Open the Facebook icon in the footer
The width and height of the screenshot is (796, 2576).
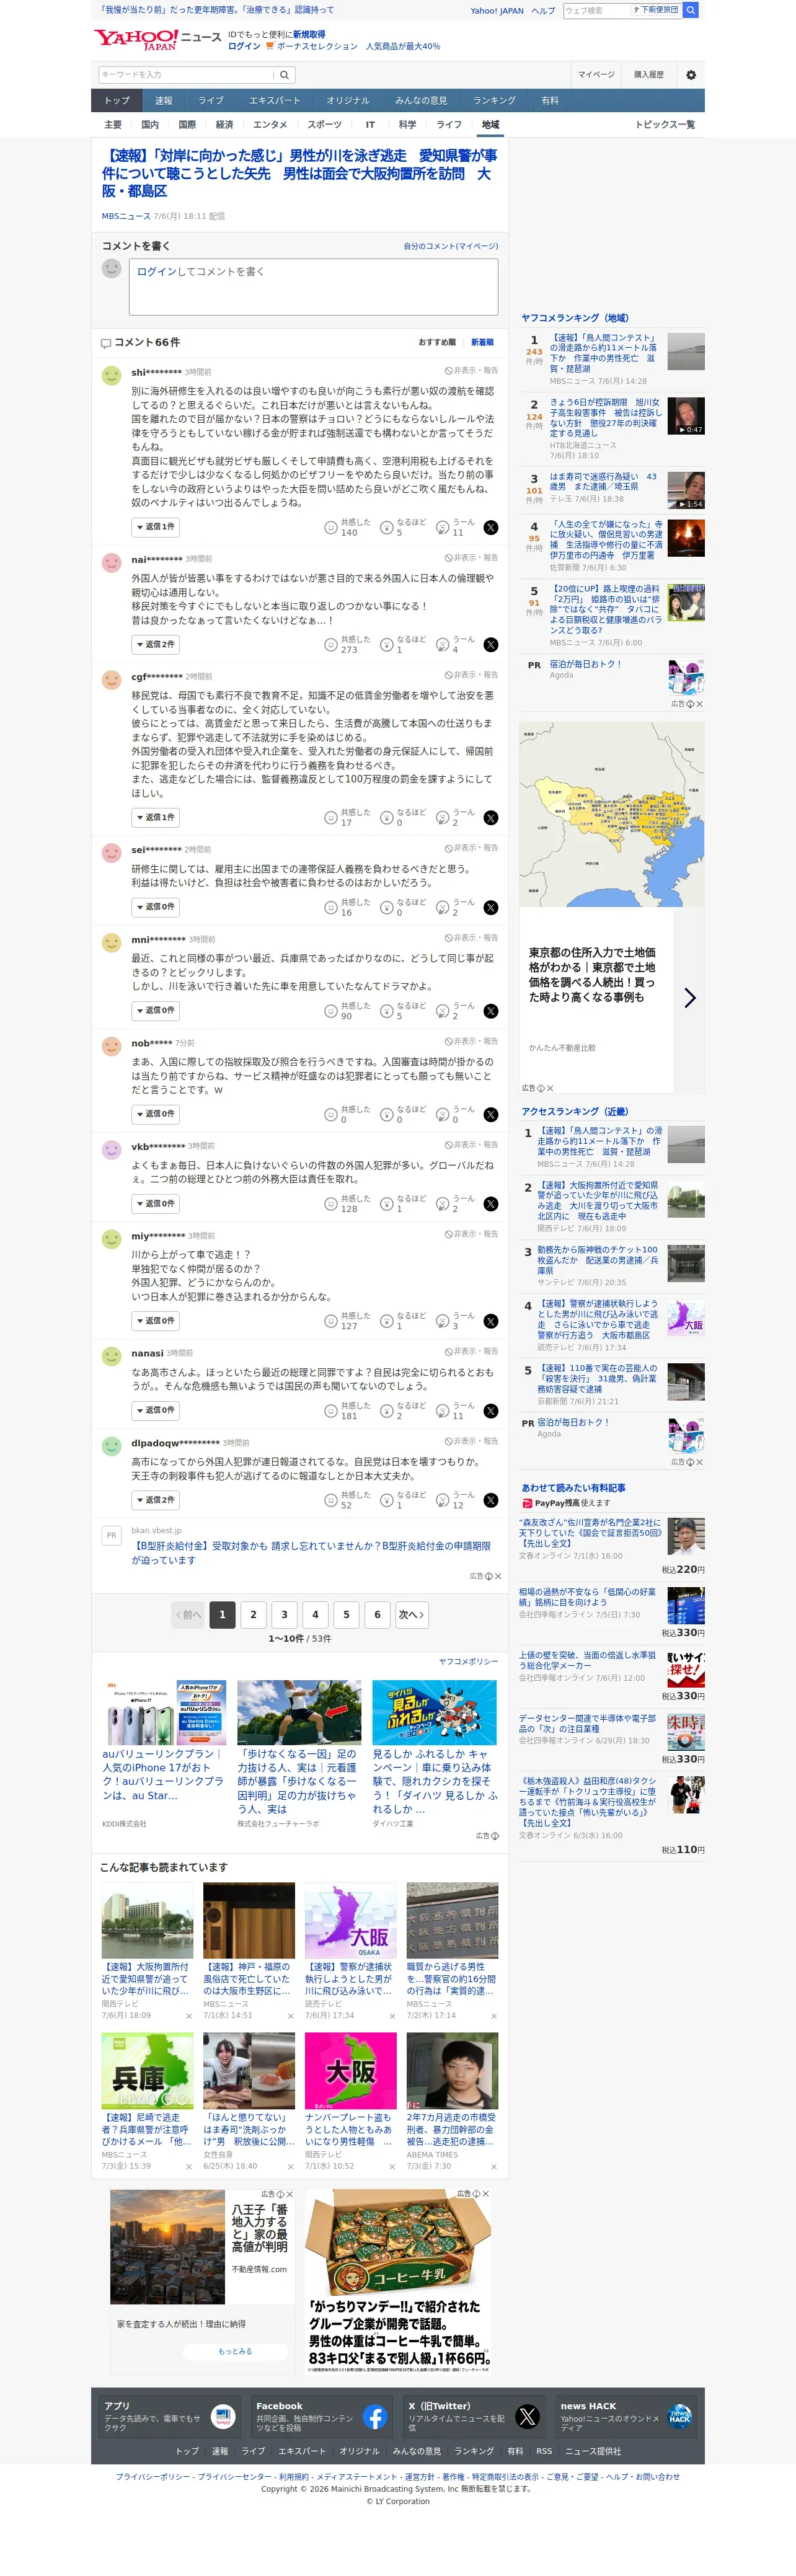375,2417
